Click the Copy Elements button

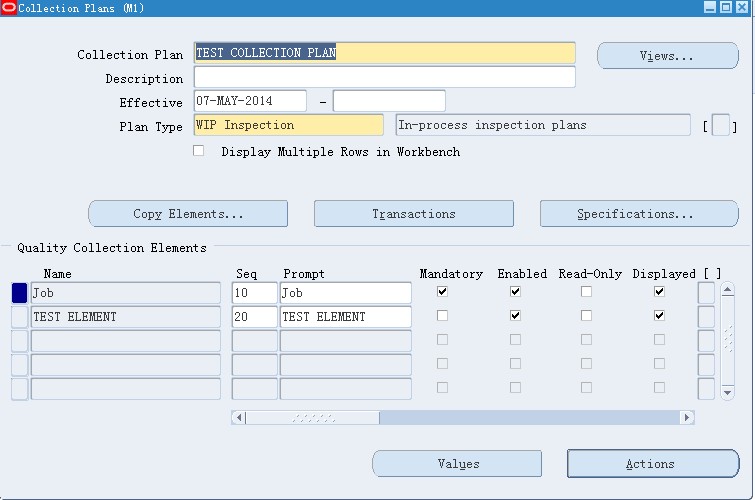point(188,214)
